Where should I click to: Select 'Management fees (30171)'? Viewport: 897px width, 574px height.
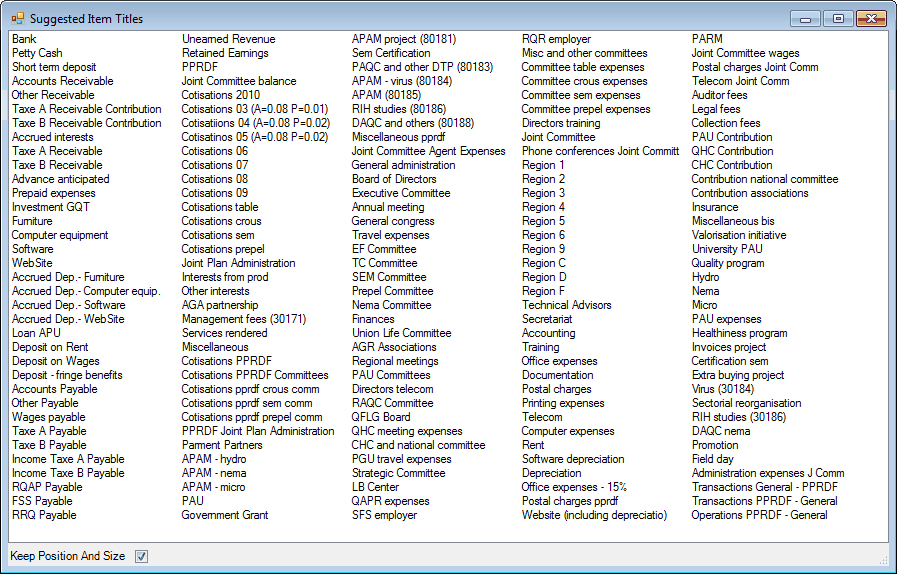click(x=244, y=319)
